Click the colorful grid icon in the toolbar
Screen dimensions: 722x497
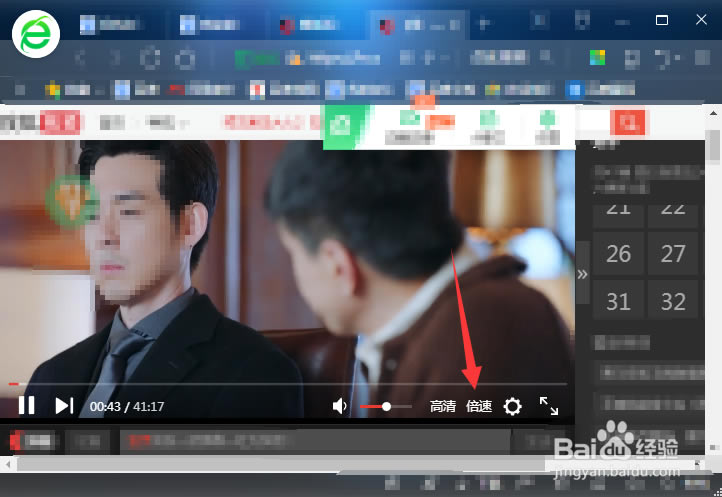coord(597,58)
